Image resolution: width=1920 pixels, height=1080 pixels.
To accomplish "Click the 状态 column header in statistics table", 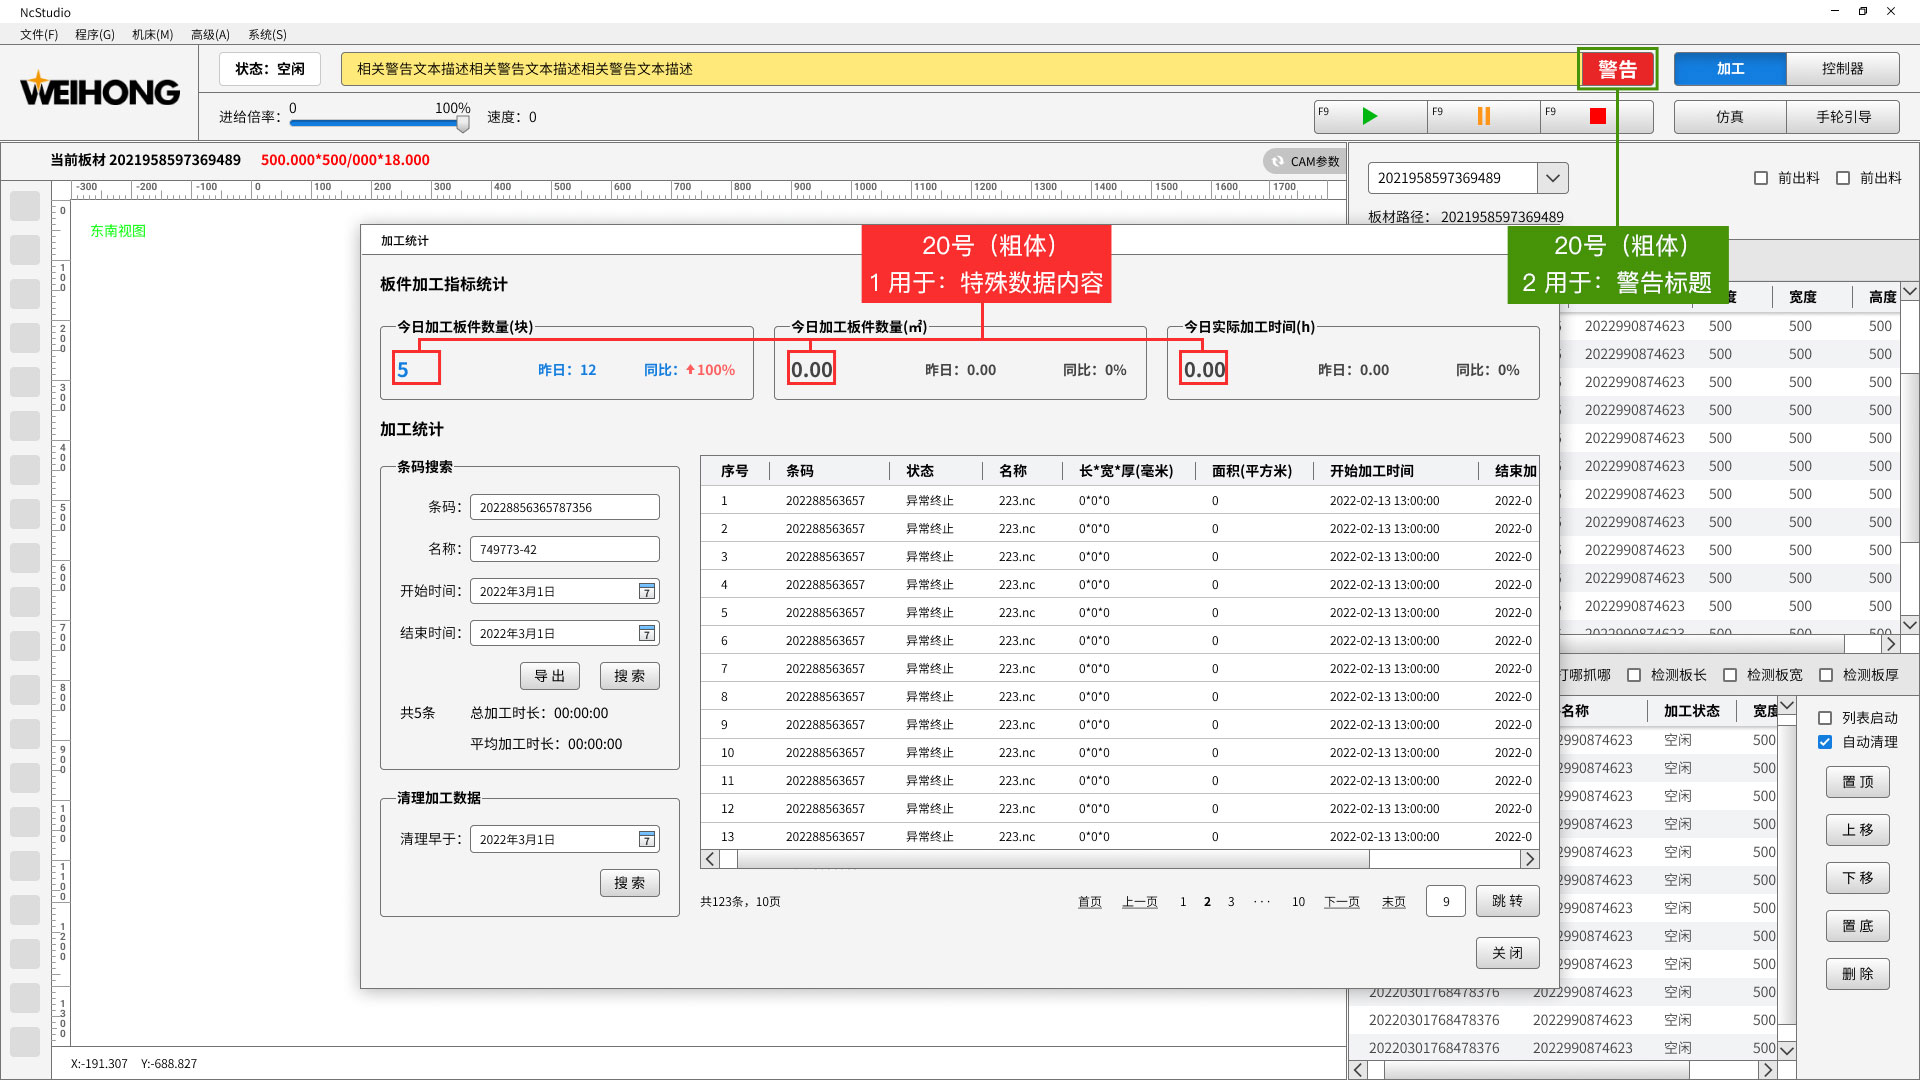I will point(920,471).
